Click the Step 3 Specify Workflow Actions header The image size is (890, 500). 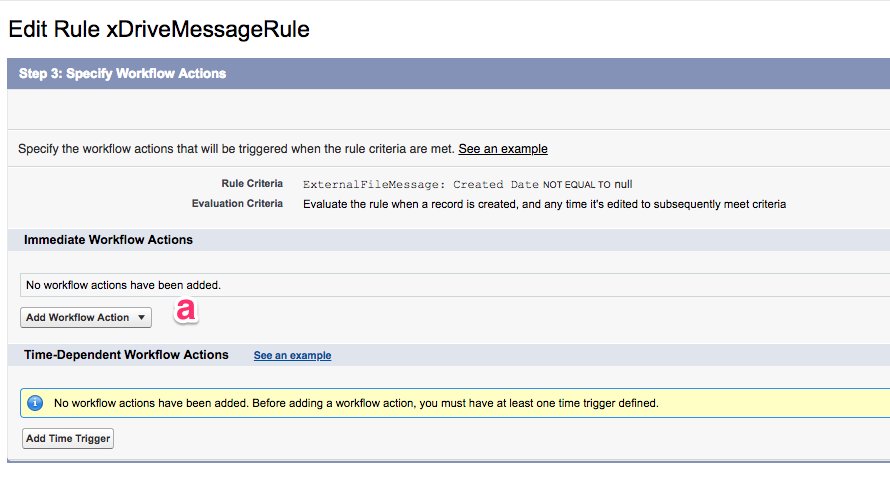coord(122,74)
